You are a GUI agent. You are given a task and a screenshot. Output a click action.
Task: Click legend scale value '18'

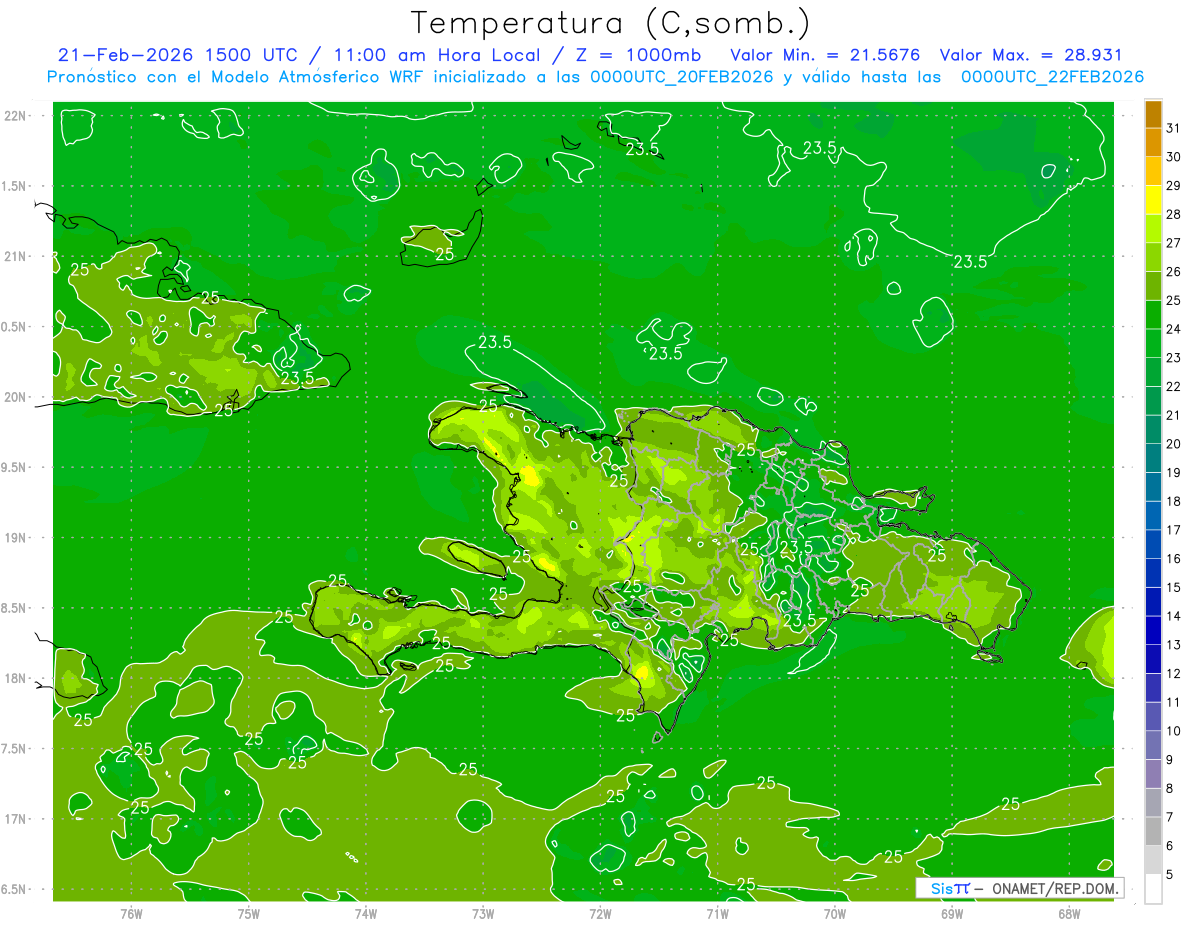[1173, 501]
